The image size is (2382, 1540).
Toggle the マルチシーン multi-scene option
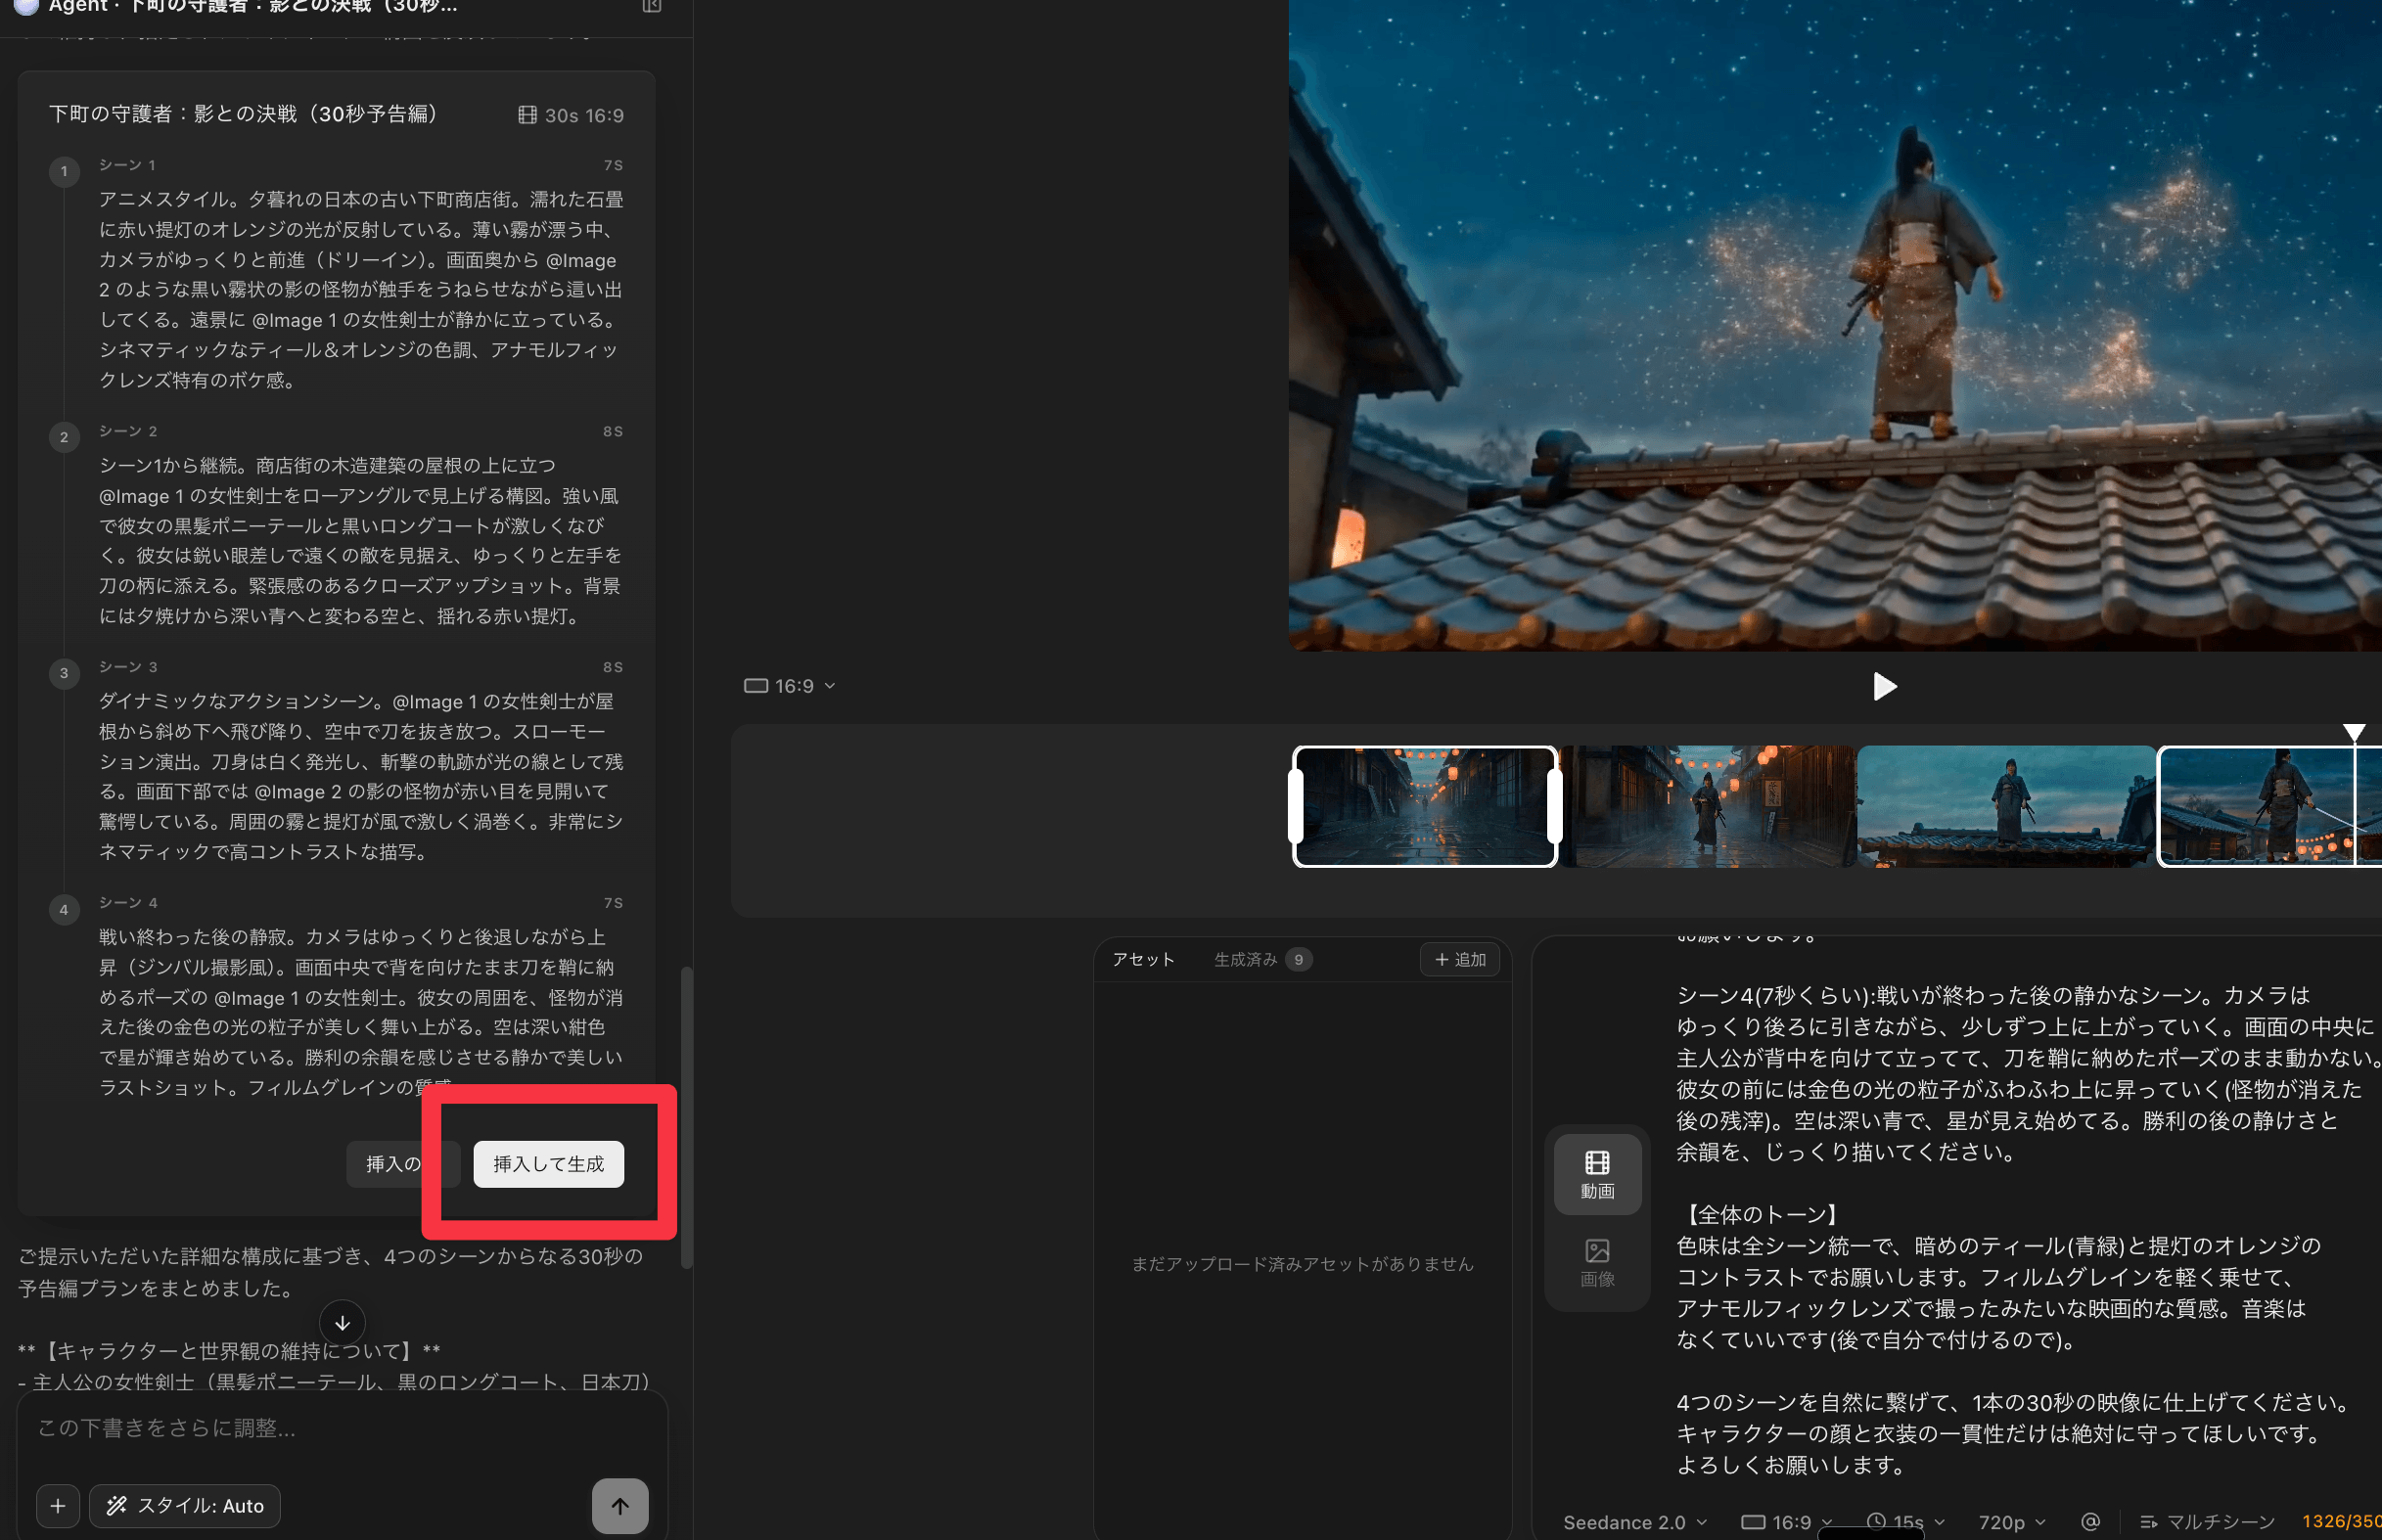(2207, 1521)
